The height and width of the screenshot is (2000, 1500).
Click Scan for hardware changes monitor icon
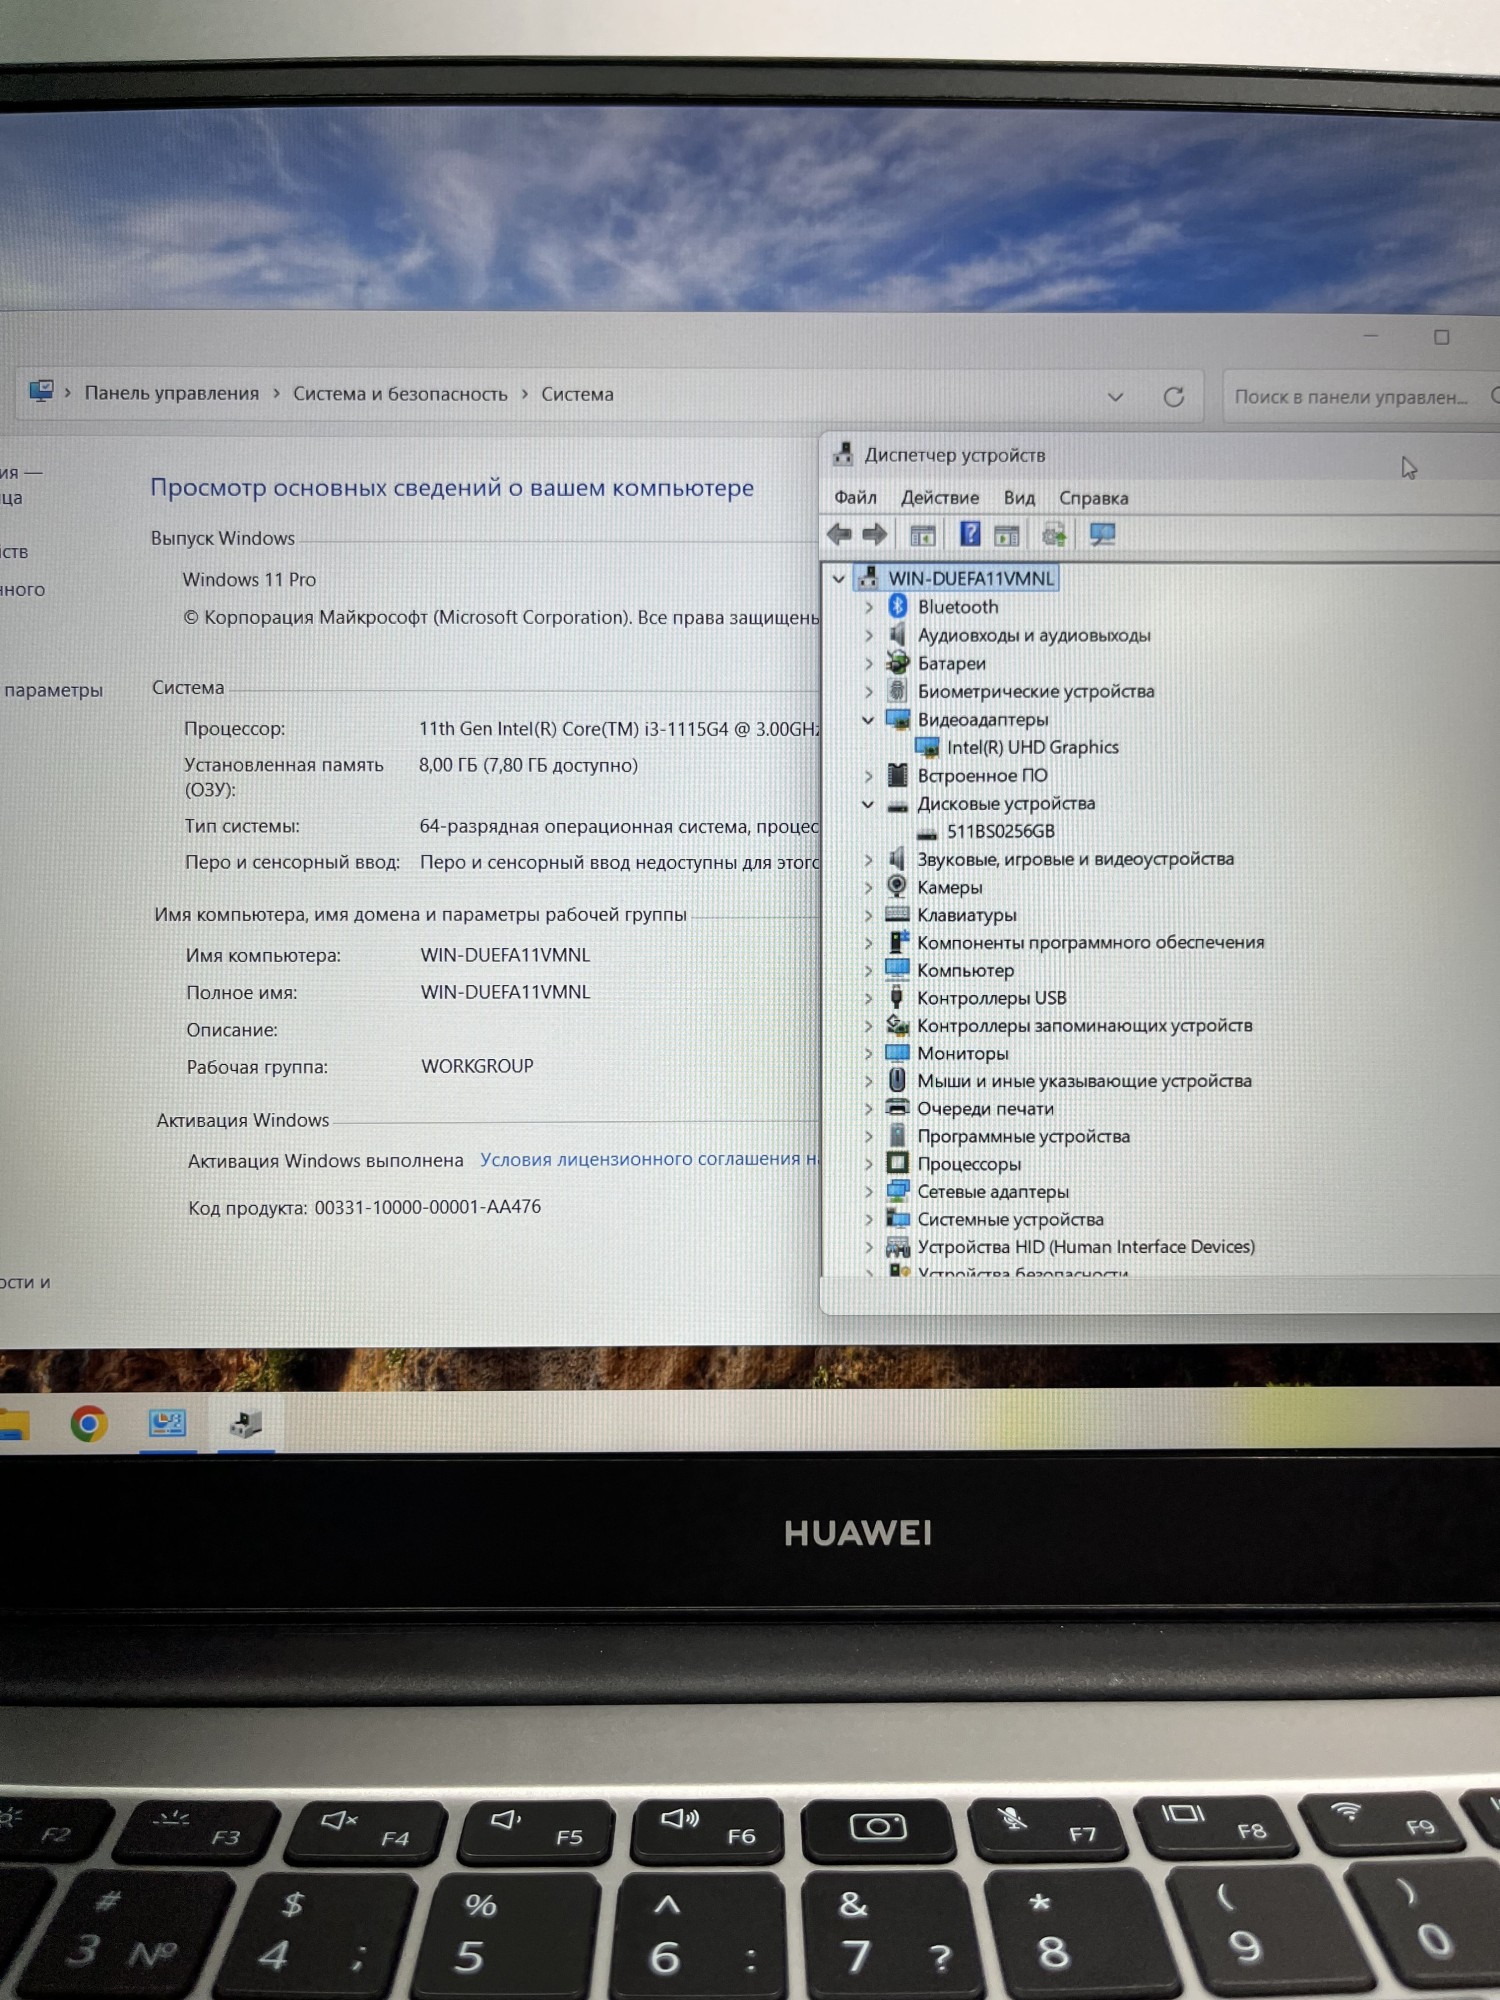tap(1102, 535)
